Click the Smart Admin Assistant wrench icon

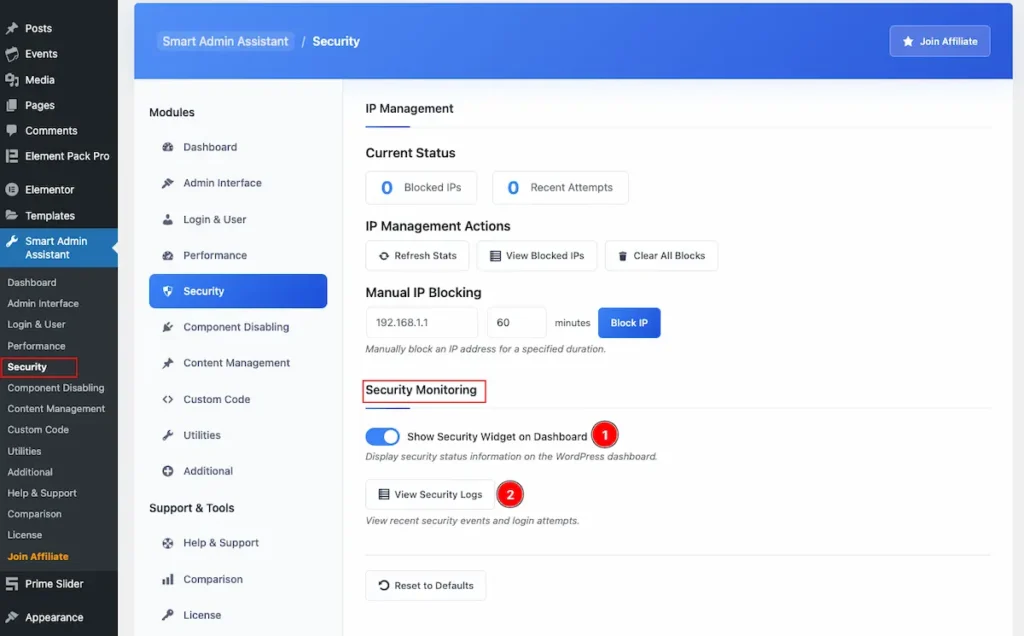point(12,241)
